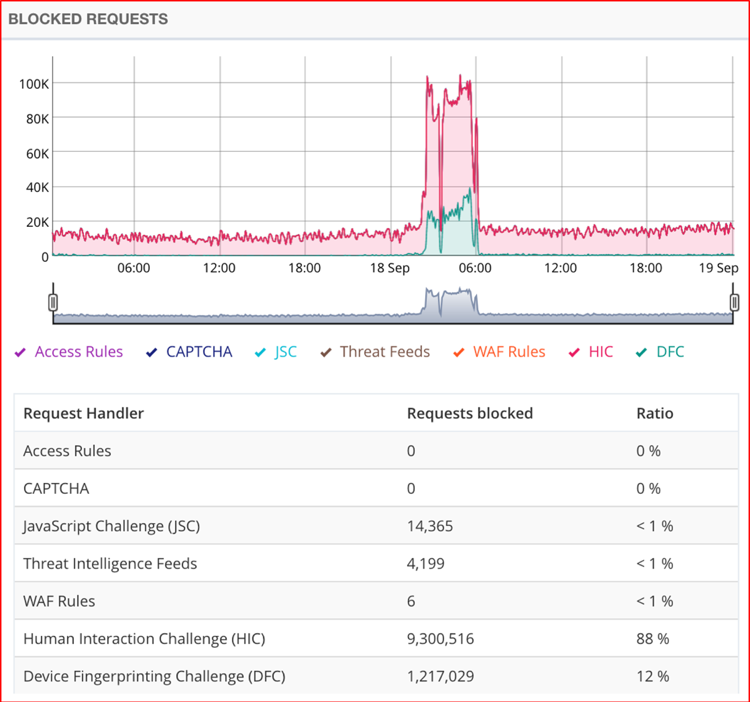
Task: Select the JavaScript Challenge (JSC) row
Action: pyautogui.click(x=376, y=526)
